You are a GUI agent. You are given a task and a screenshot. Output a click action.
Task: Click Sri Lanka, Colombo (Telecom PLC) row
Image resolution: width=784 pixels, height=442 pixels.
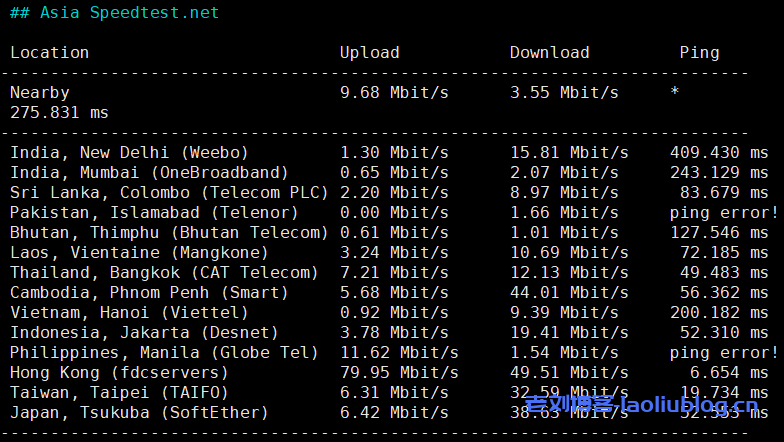(x=169, y=193)
